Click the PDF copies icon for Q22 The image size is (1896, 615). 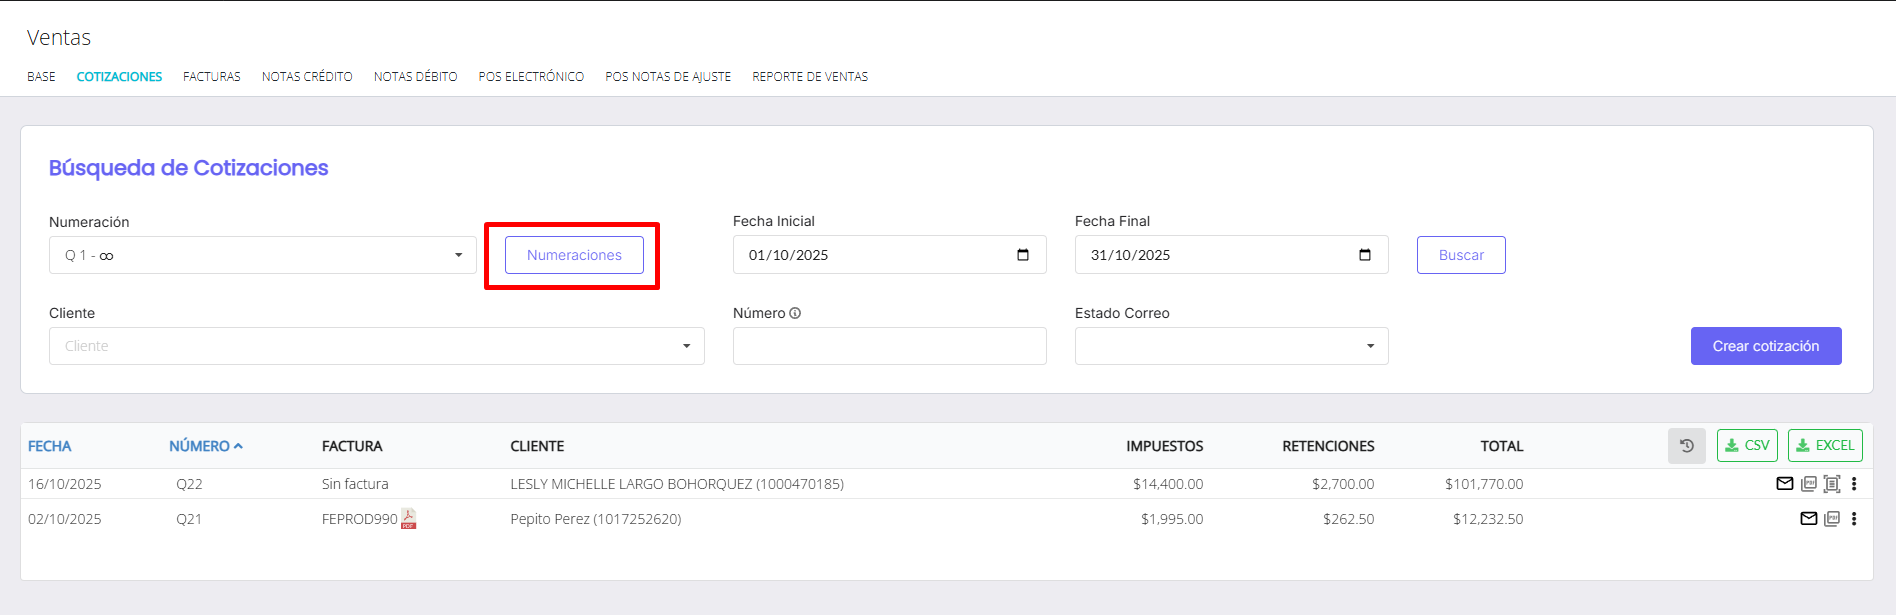tap(1808, 484)
